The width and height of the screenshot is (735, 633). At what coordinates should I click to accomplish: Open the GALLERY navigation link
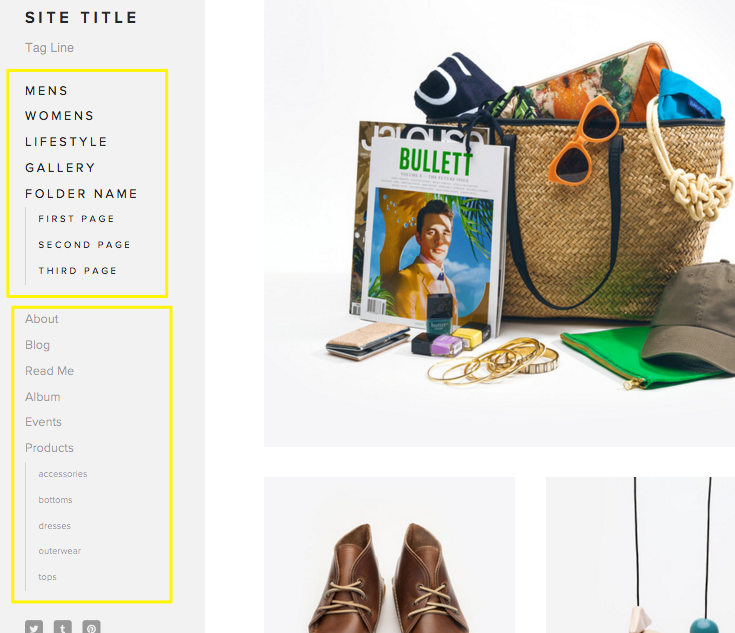(60, 167)
